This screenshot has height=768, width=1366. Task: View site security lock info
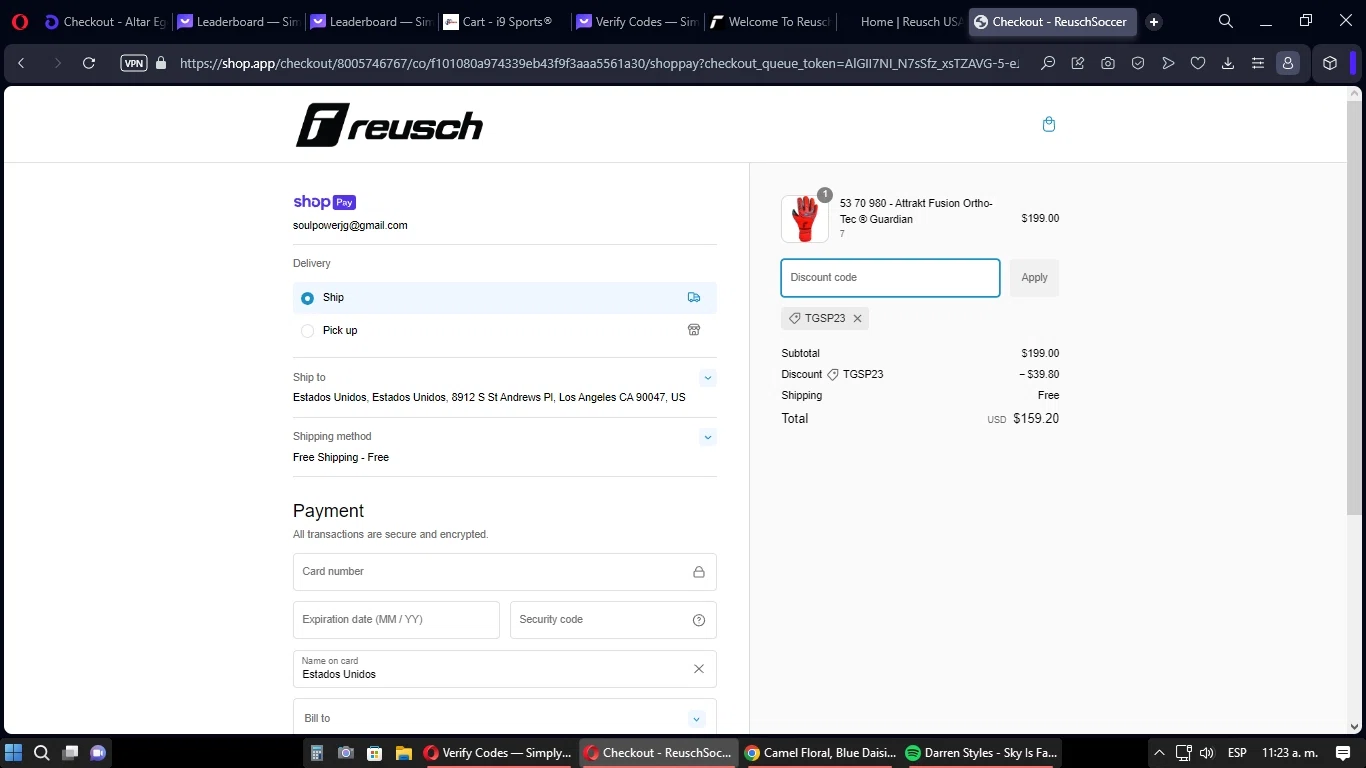coord(161,63)
